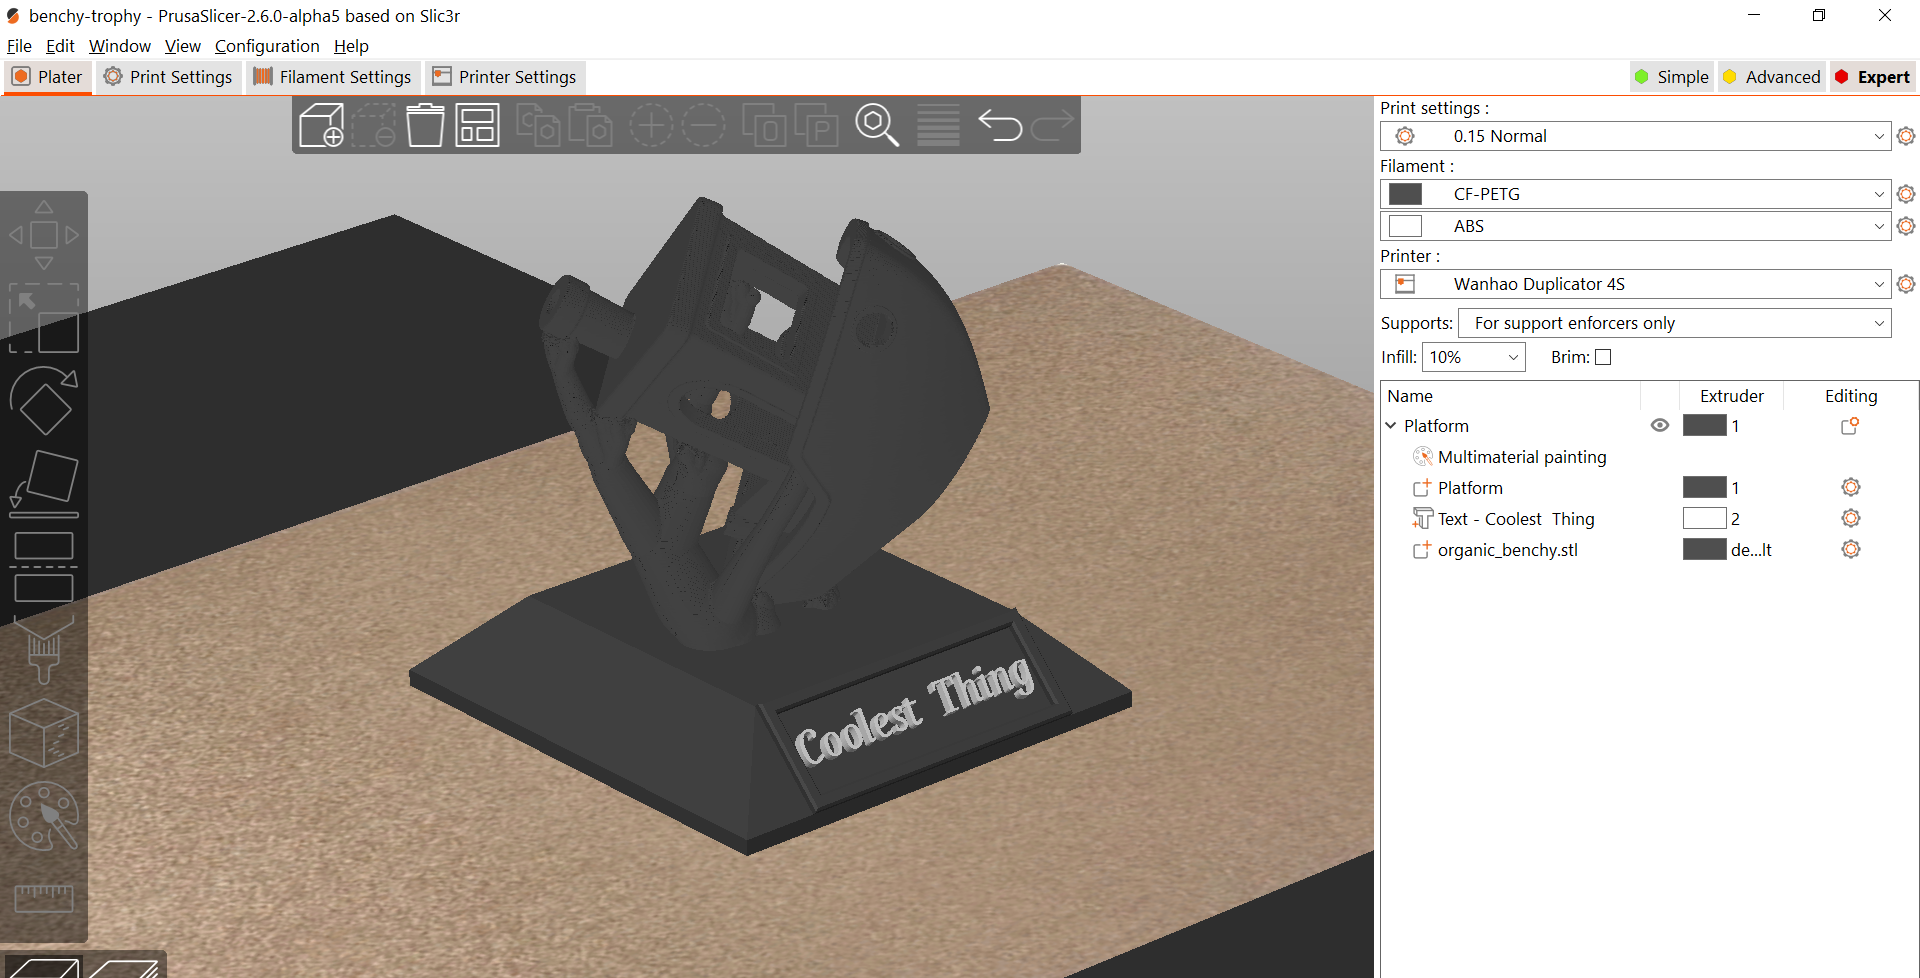Image resolution: width=1920 pixels, height=978 pixels.
Task: Open the Window menu
Action: [x=120, y=46]
